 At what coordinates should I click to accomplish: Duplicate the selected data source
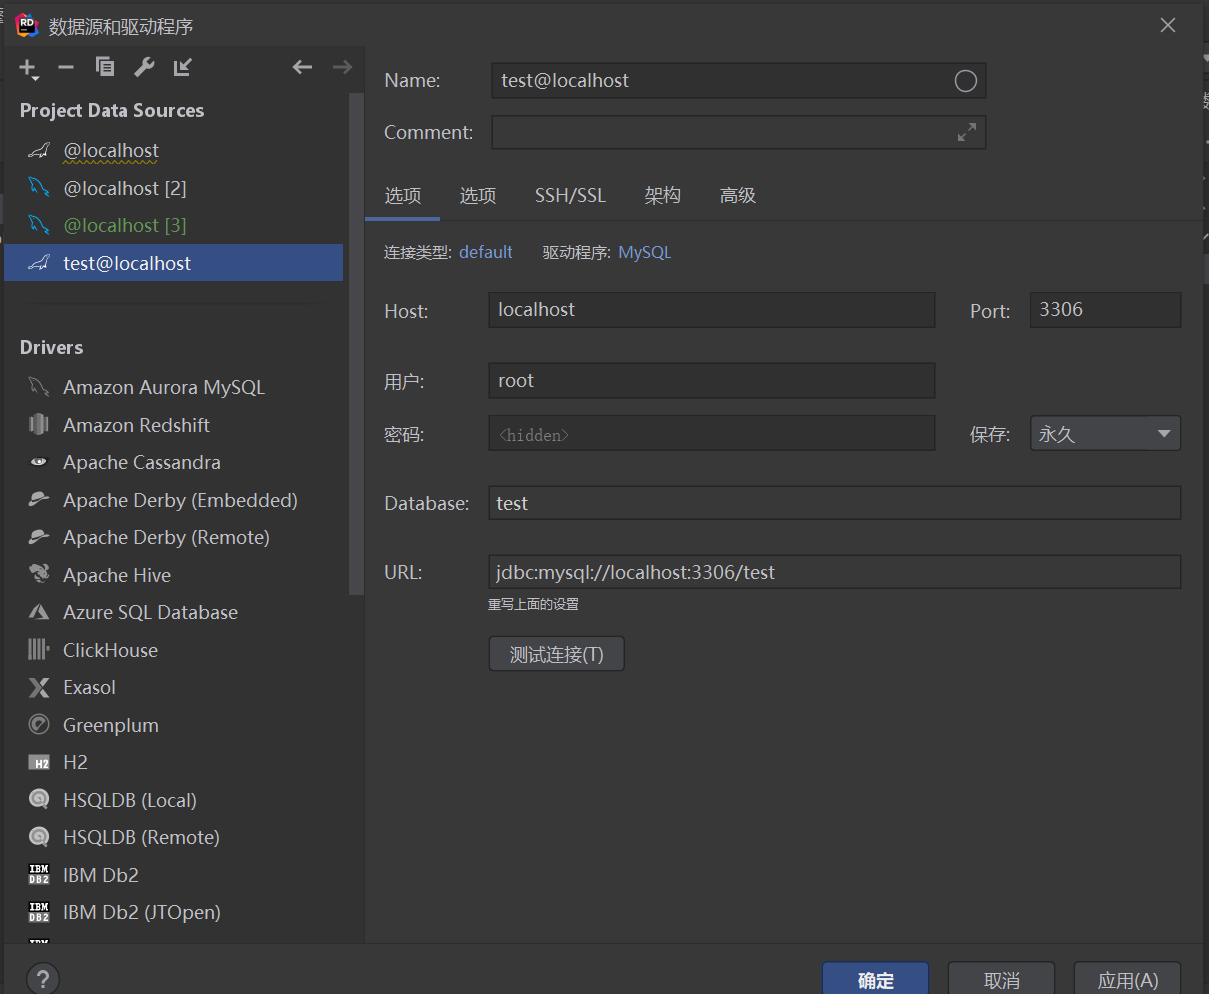coord(105,67)
